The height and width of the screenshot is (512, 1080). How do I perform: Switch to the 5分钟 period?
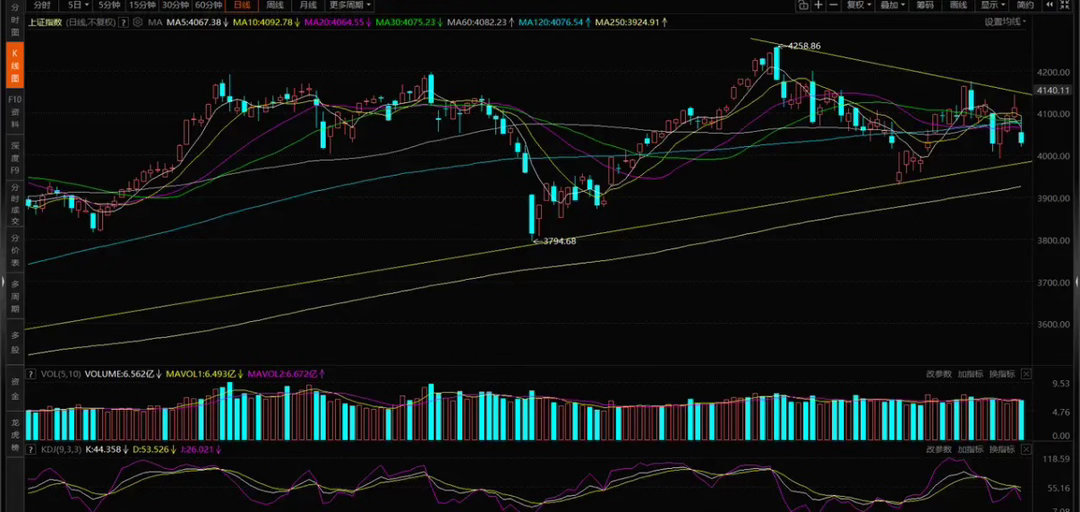[109, 5]
